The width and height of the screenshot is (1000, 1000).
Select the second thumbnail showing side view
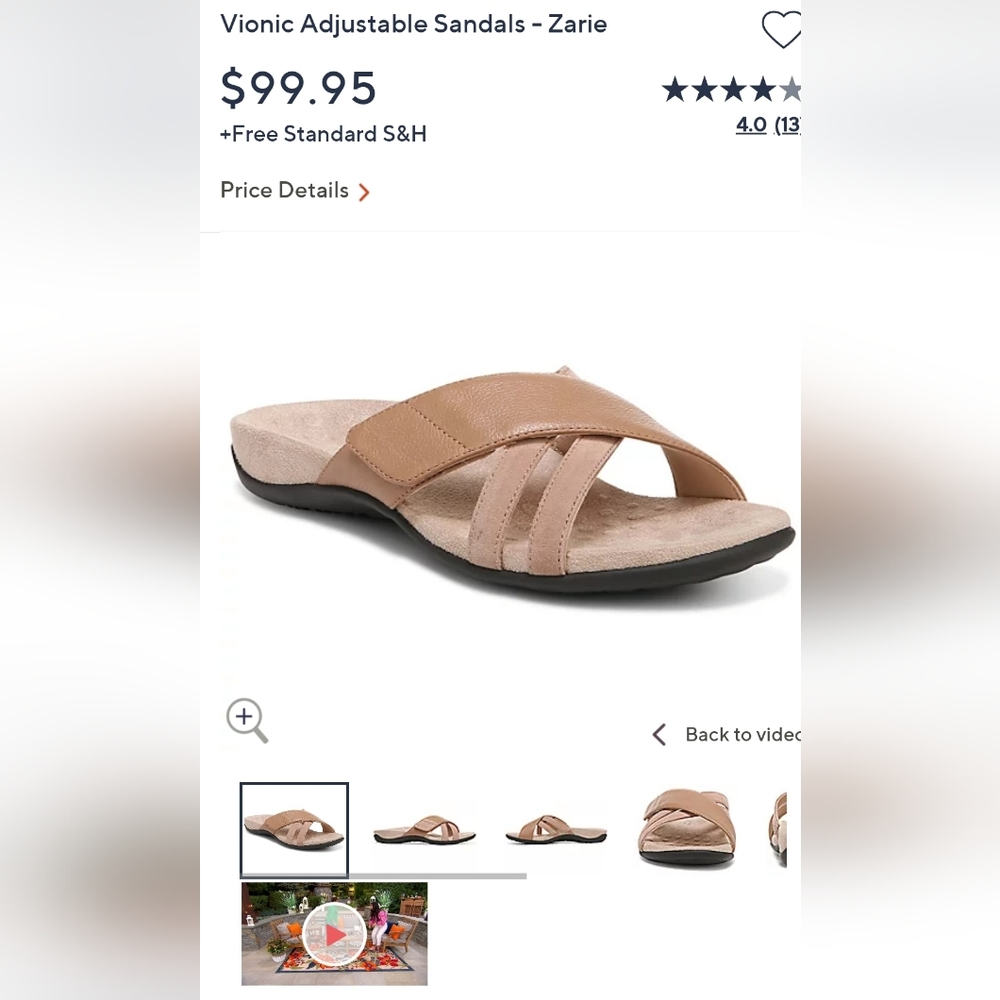coord(424,829)
